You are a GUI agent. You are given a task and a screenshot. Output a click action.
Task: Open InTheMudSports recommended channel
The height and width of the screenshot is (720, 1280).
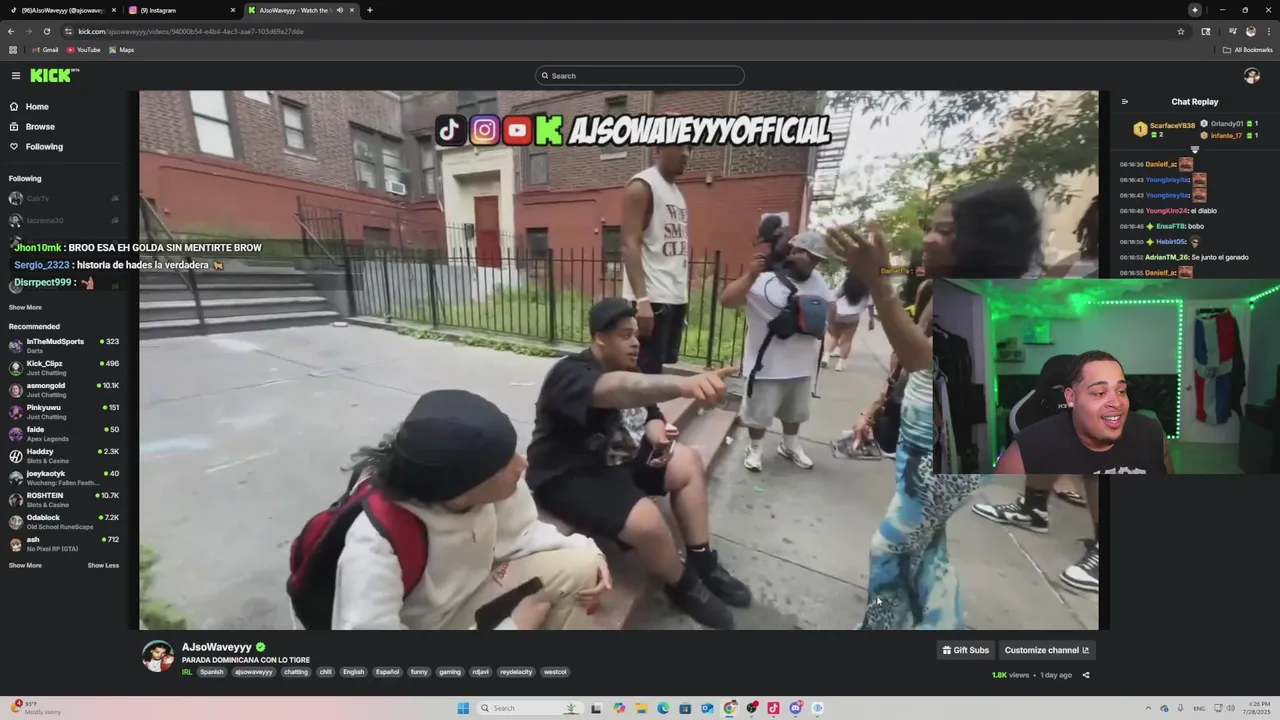pyautogui.click(x=64, y=346)
